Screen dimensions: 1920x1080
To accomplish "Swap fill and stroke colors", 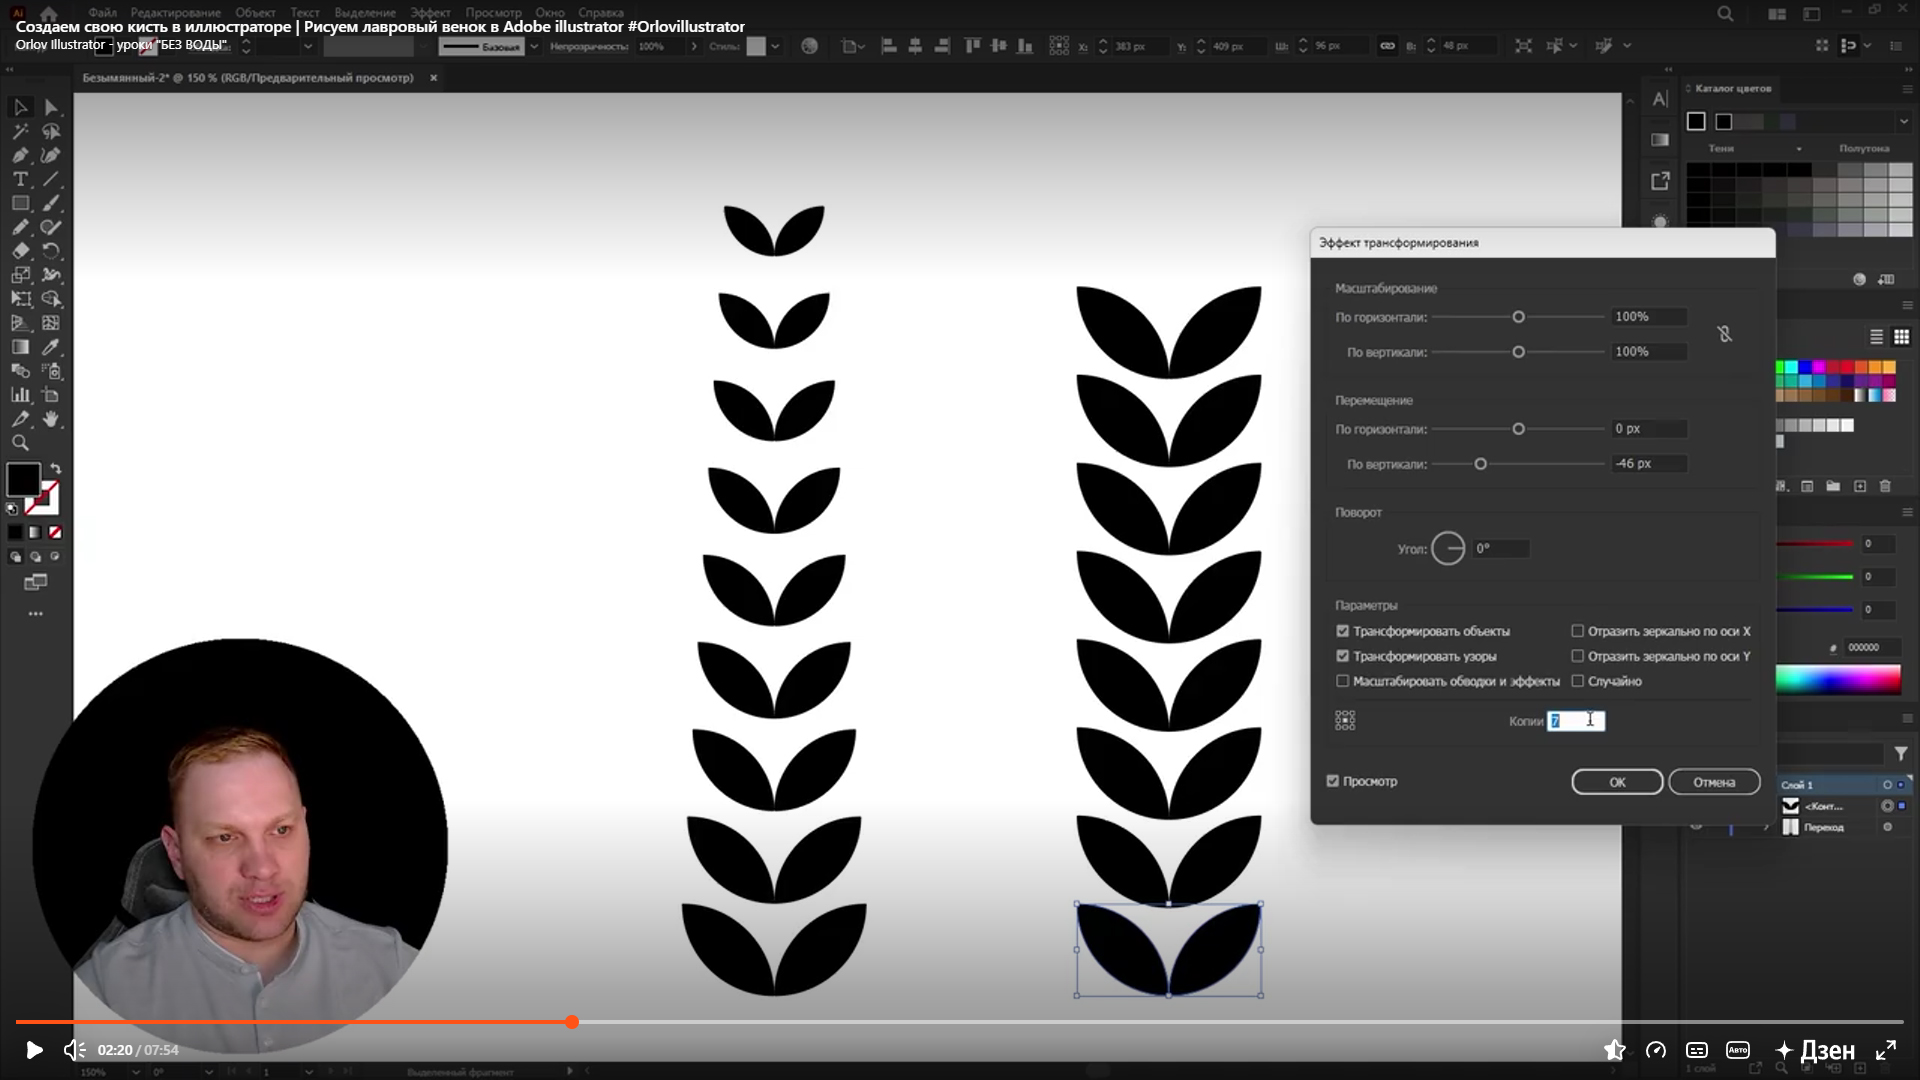I will (x=56, y=468).
